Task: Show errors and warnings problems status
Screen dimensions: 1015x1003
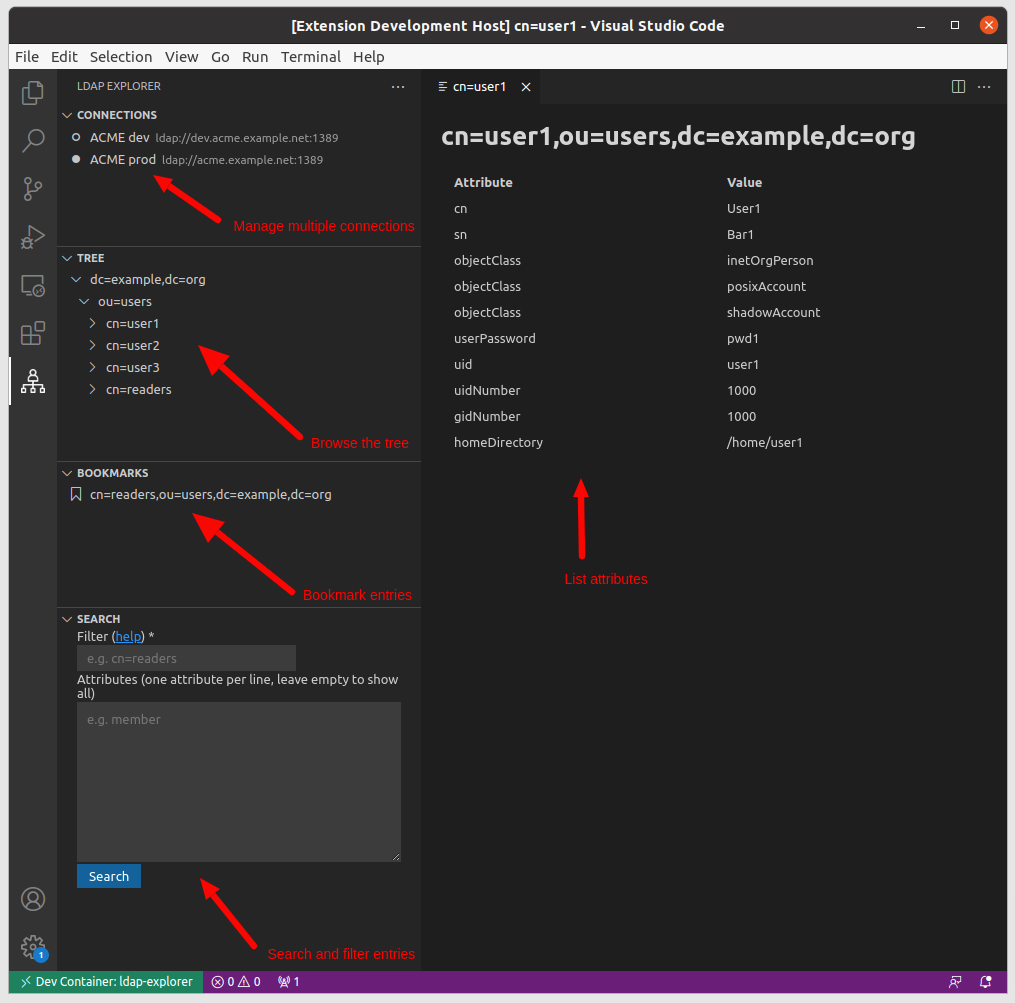Action: 236,982
